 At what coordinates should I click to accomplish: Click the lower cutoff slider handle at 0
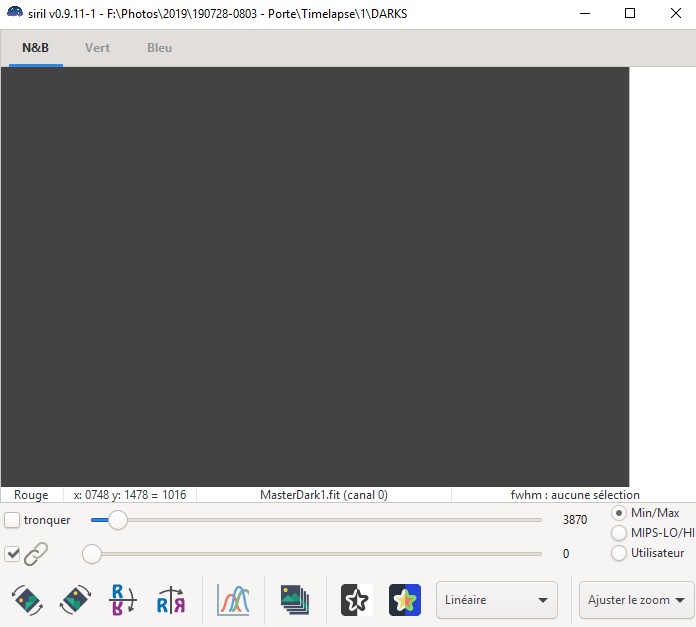point(92,554)
